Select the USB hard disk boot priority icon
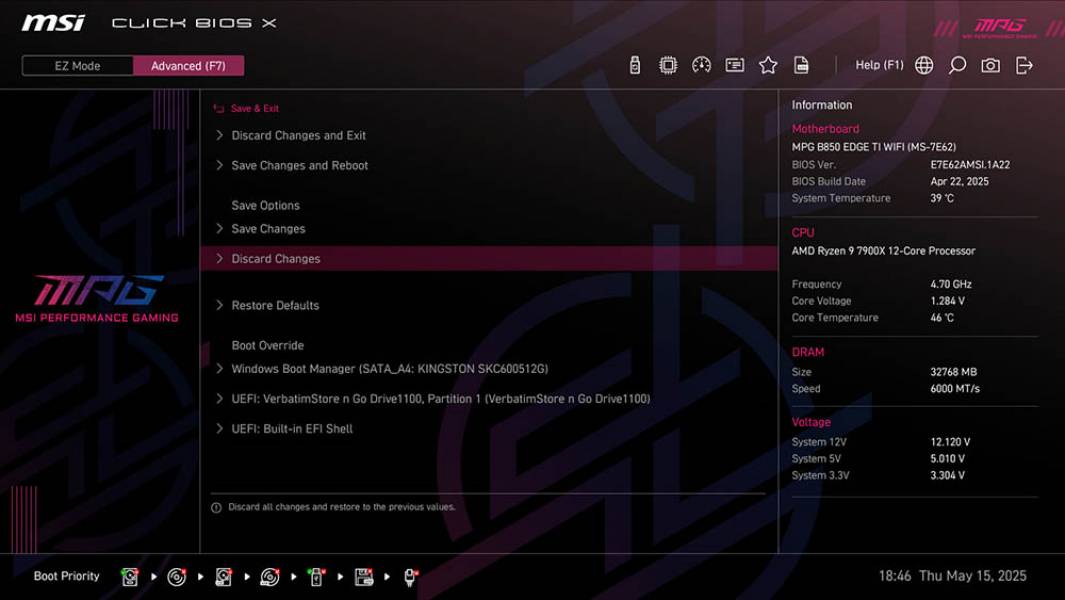The image size is (1065, 600). tap(223, 577)
